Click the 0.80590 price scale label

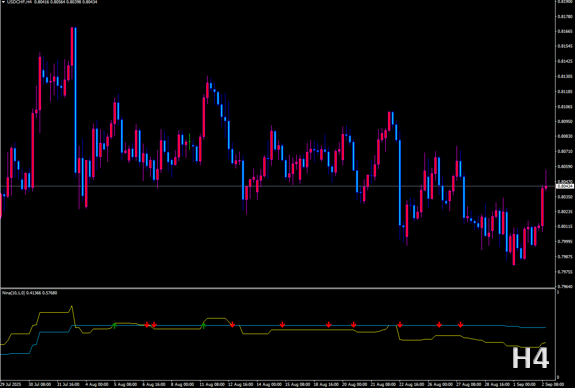click(565, 166)
